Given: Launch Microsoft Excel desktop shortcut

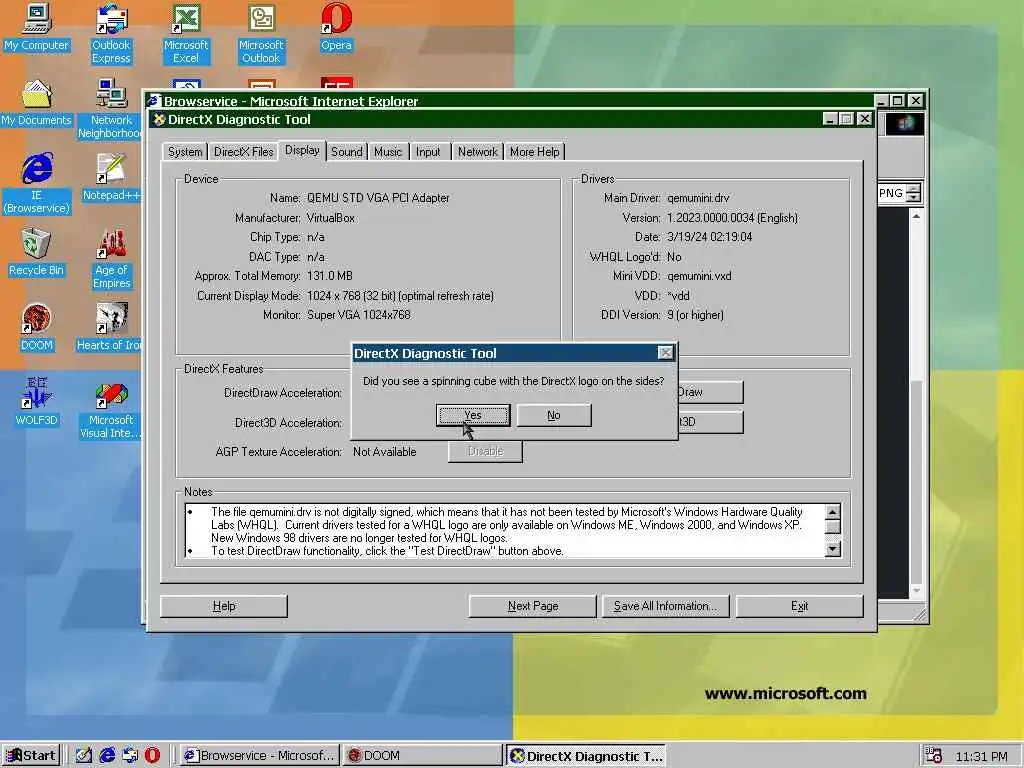Looking at the screenshot, I should 186,33.
